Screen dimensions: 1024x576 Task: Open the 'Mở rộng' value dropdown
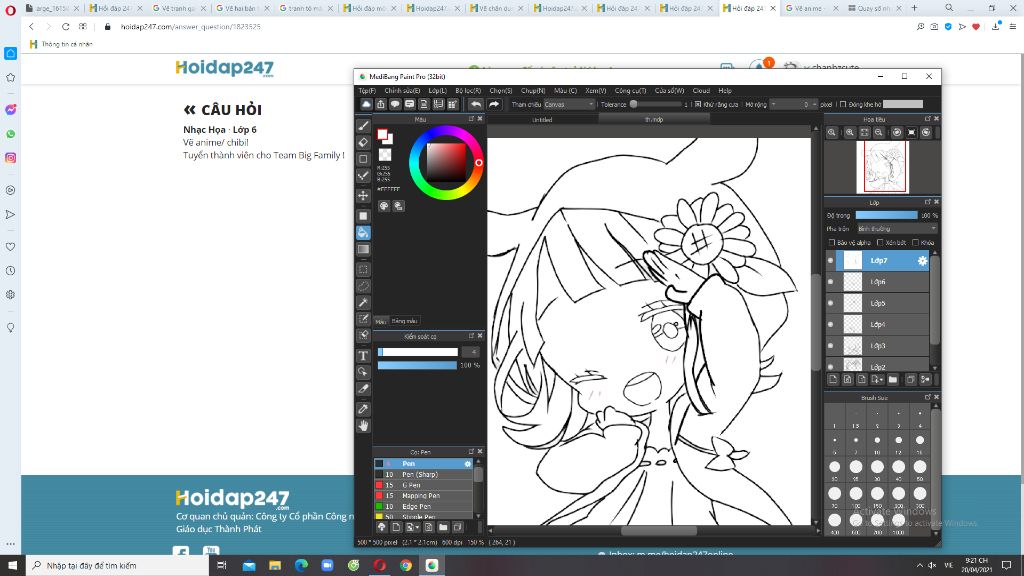(793, 104)
